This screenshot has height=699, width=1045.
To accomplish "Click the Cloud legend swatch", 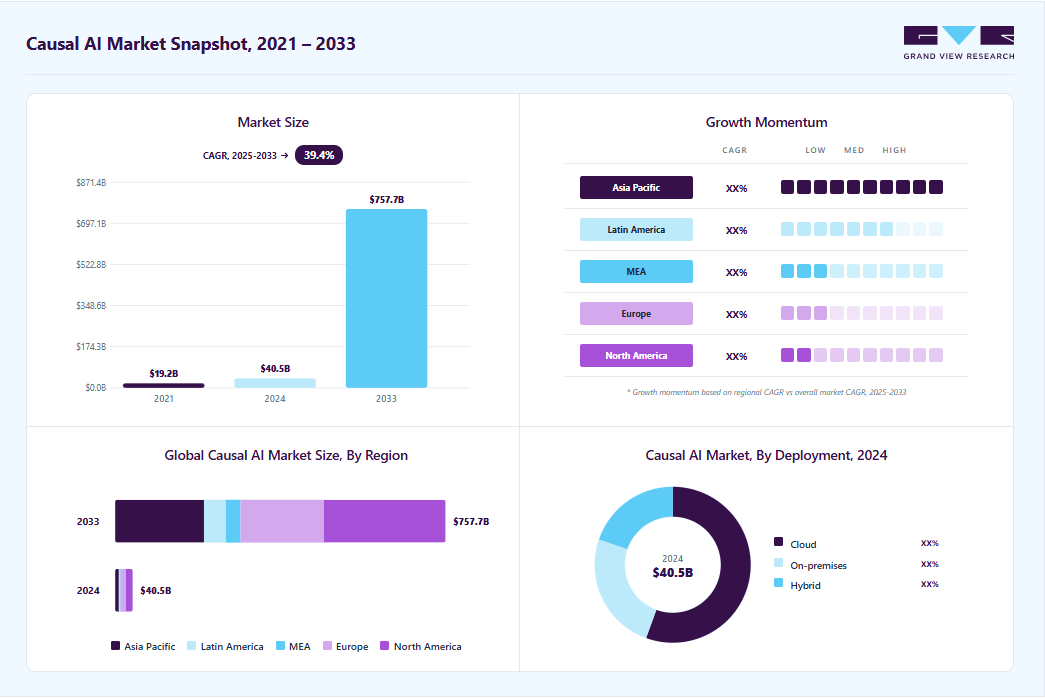I will click(x=778, y=542).
